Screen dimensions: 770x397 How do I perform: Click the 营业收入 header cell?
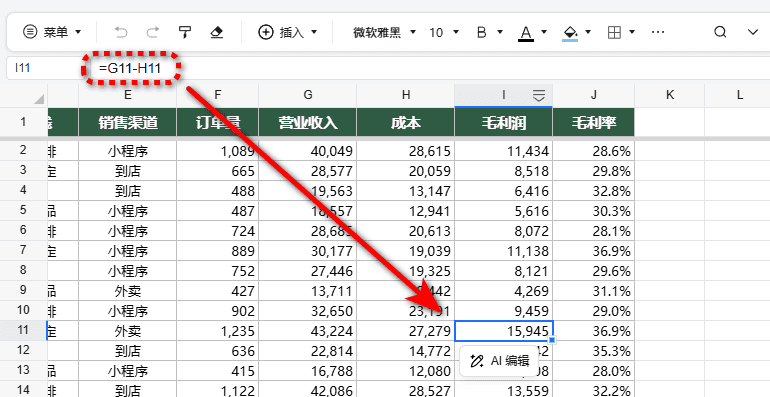point(308,122)
